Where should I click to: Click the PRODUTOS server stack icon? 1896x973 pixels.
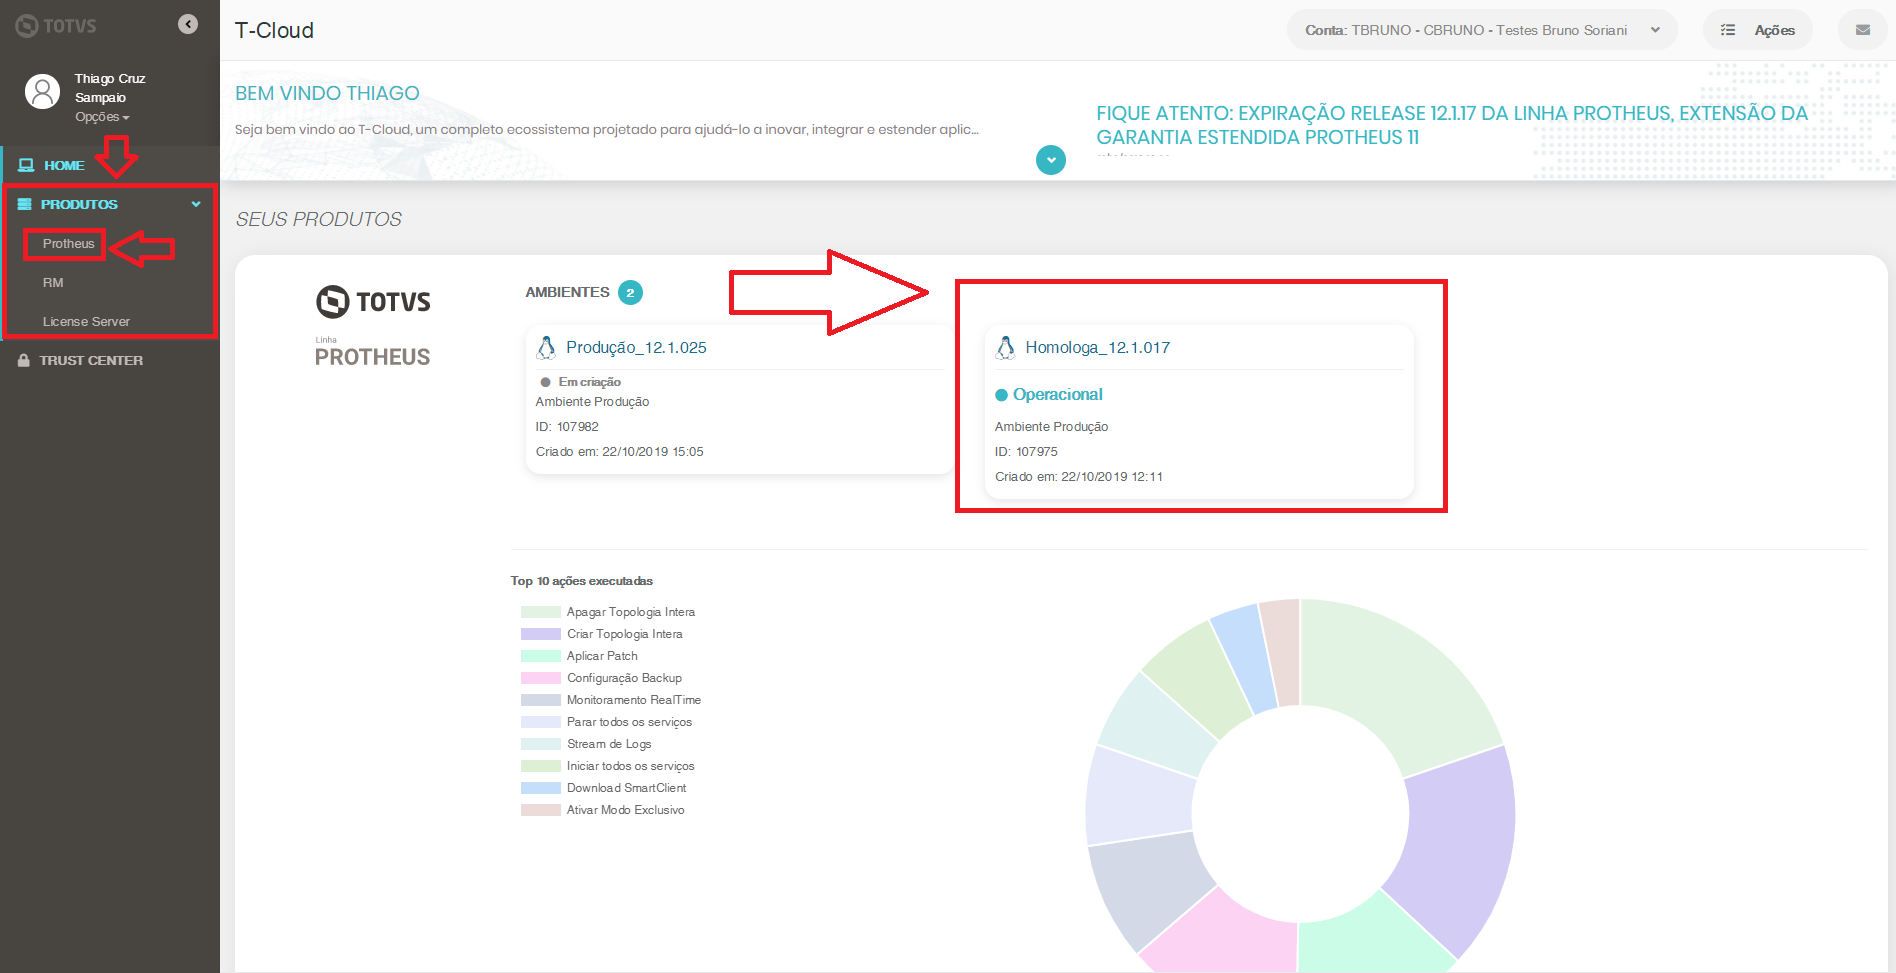coord(25,204)
